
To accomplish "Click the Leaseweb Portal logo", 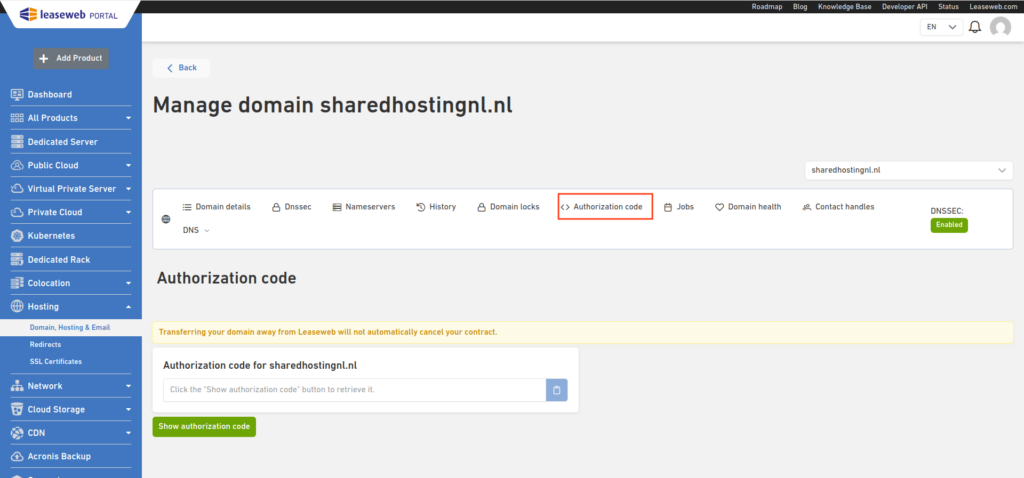I will pos(69,14).
